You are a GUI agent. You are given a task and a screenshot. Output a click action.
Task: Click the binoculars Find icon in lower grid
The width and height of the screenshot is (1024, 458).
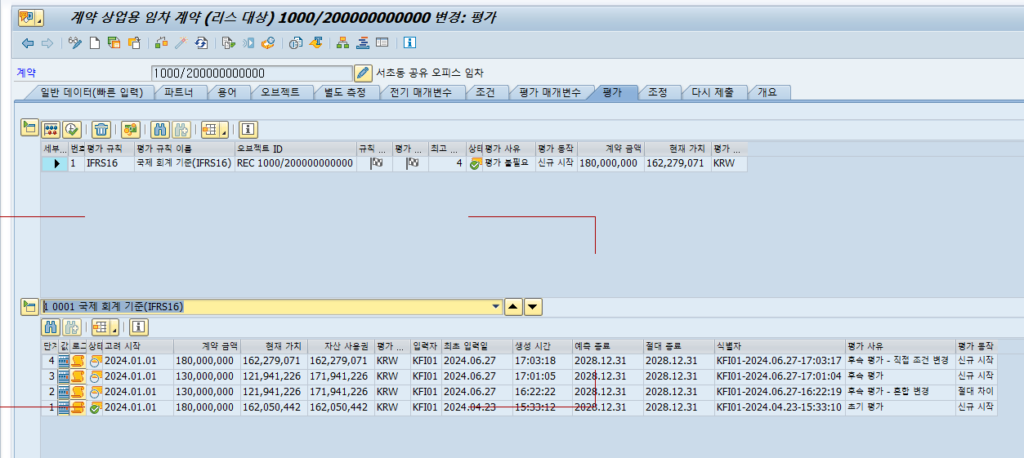51,327
